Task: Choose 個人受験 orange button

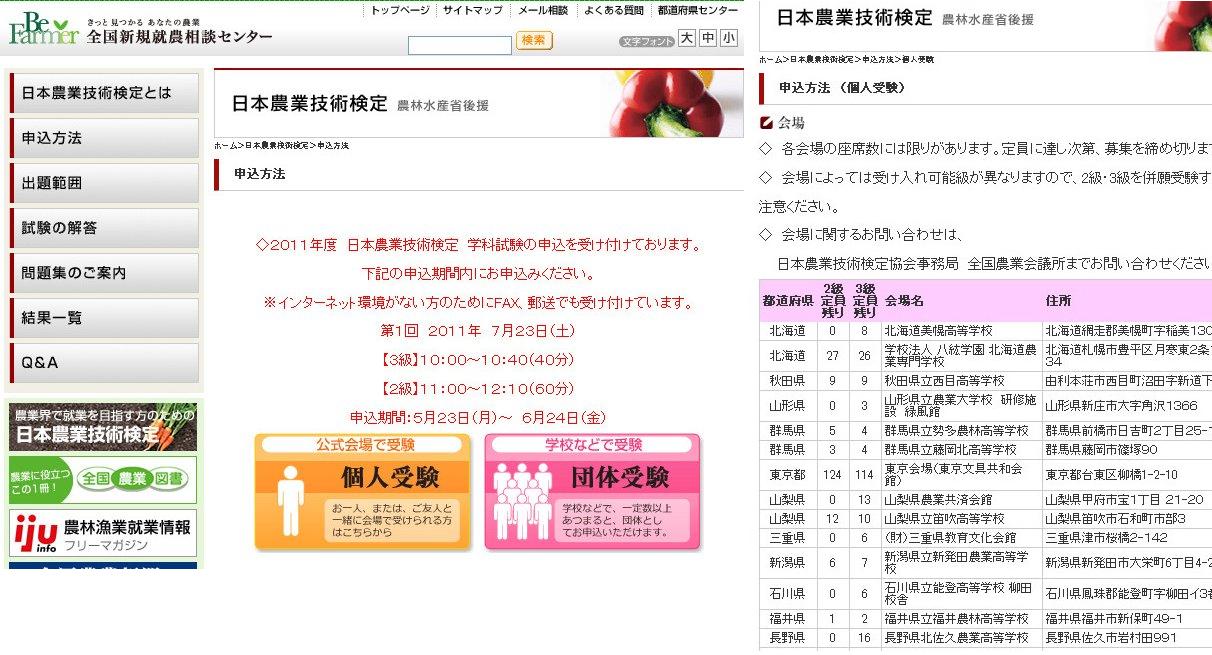Action: click(362, 492)
